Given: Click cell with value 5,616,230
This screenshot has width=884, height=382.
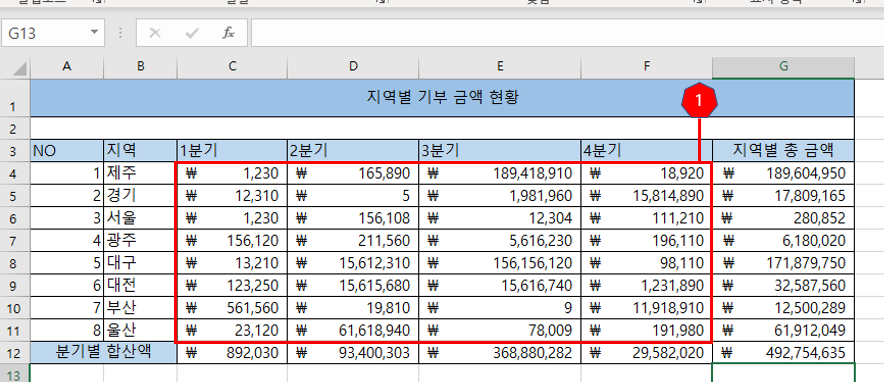Looking at the screenshot, I should tap(500, 241).
